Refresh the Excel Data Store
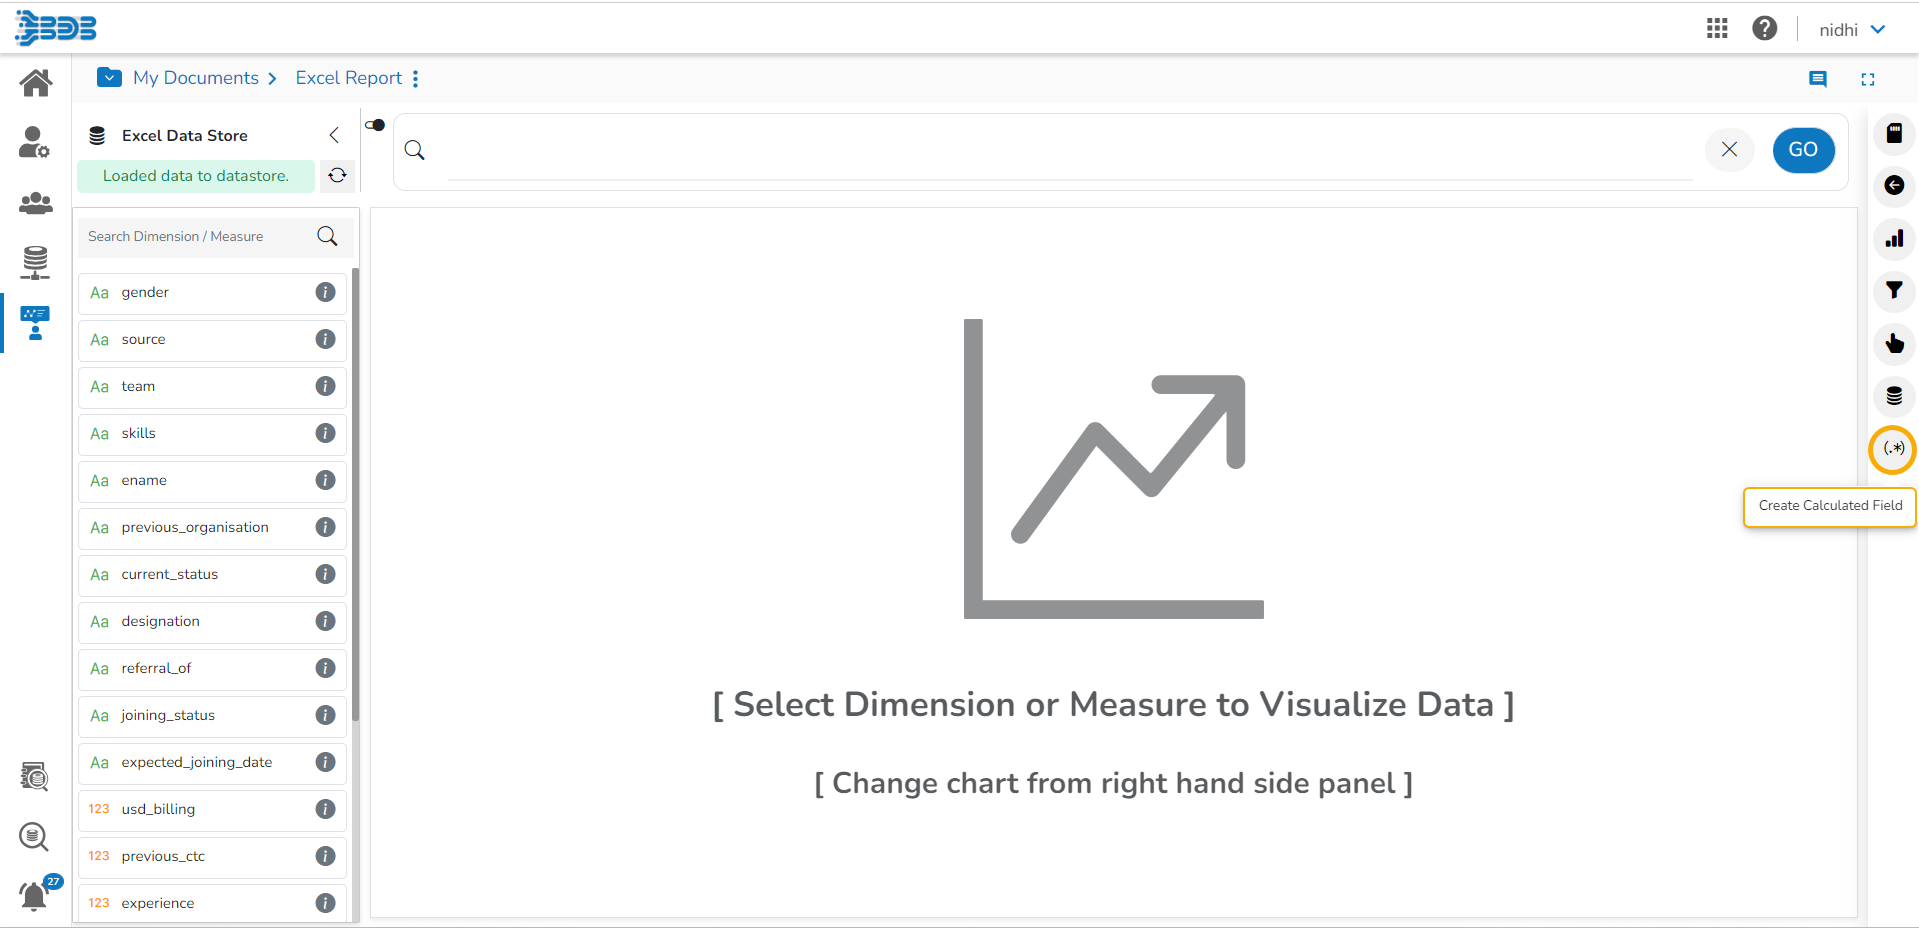 [338, 176]
